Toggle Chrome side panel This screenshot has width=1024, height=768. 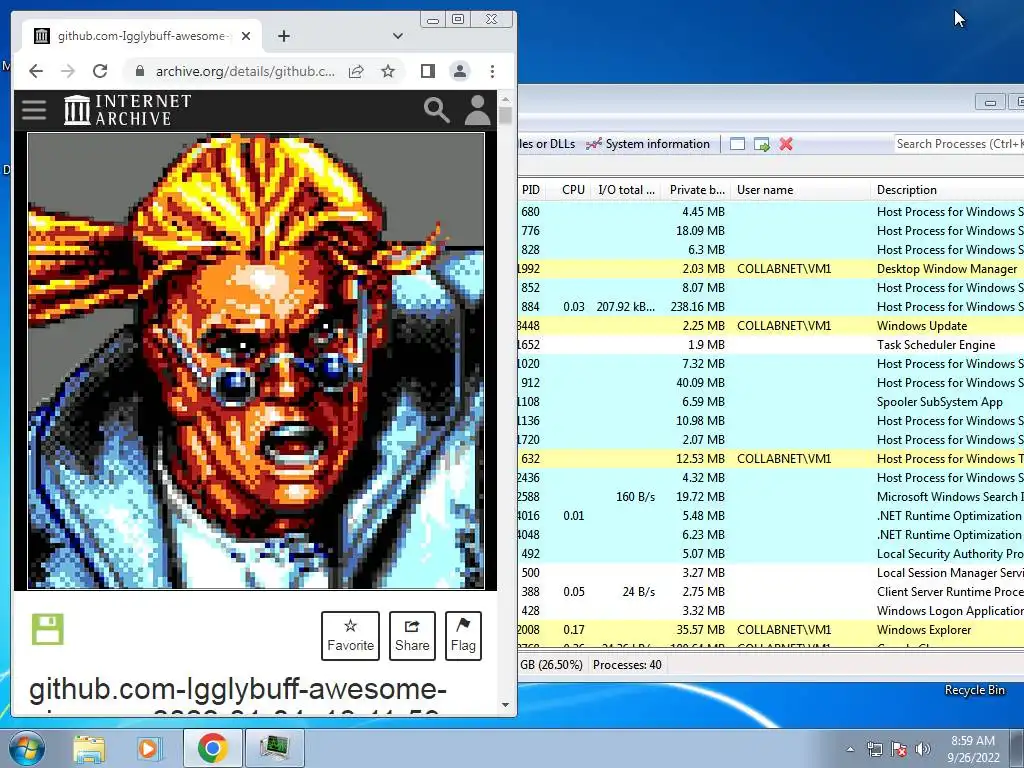428,71
